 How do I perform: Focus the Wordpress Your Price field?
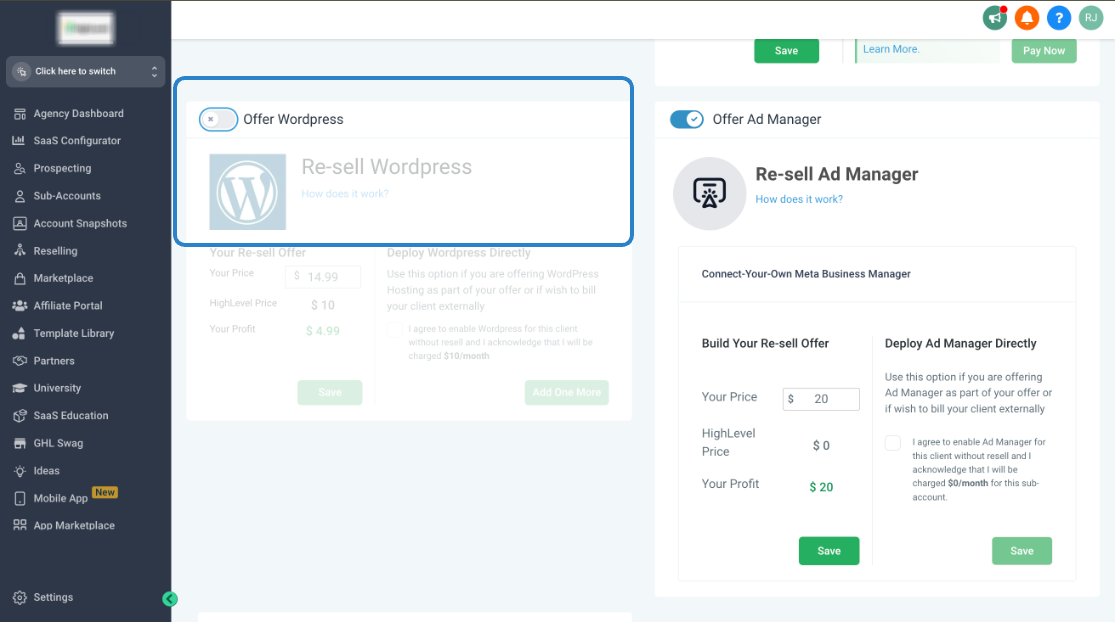[323, 277]
